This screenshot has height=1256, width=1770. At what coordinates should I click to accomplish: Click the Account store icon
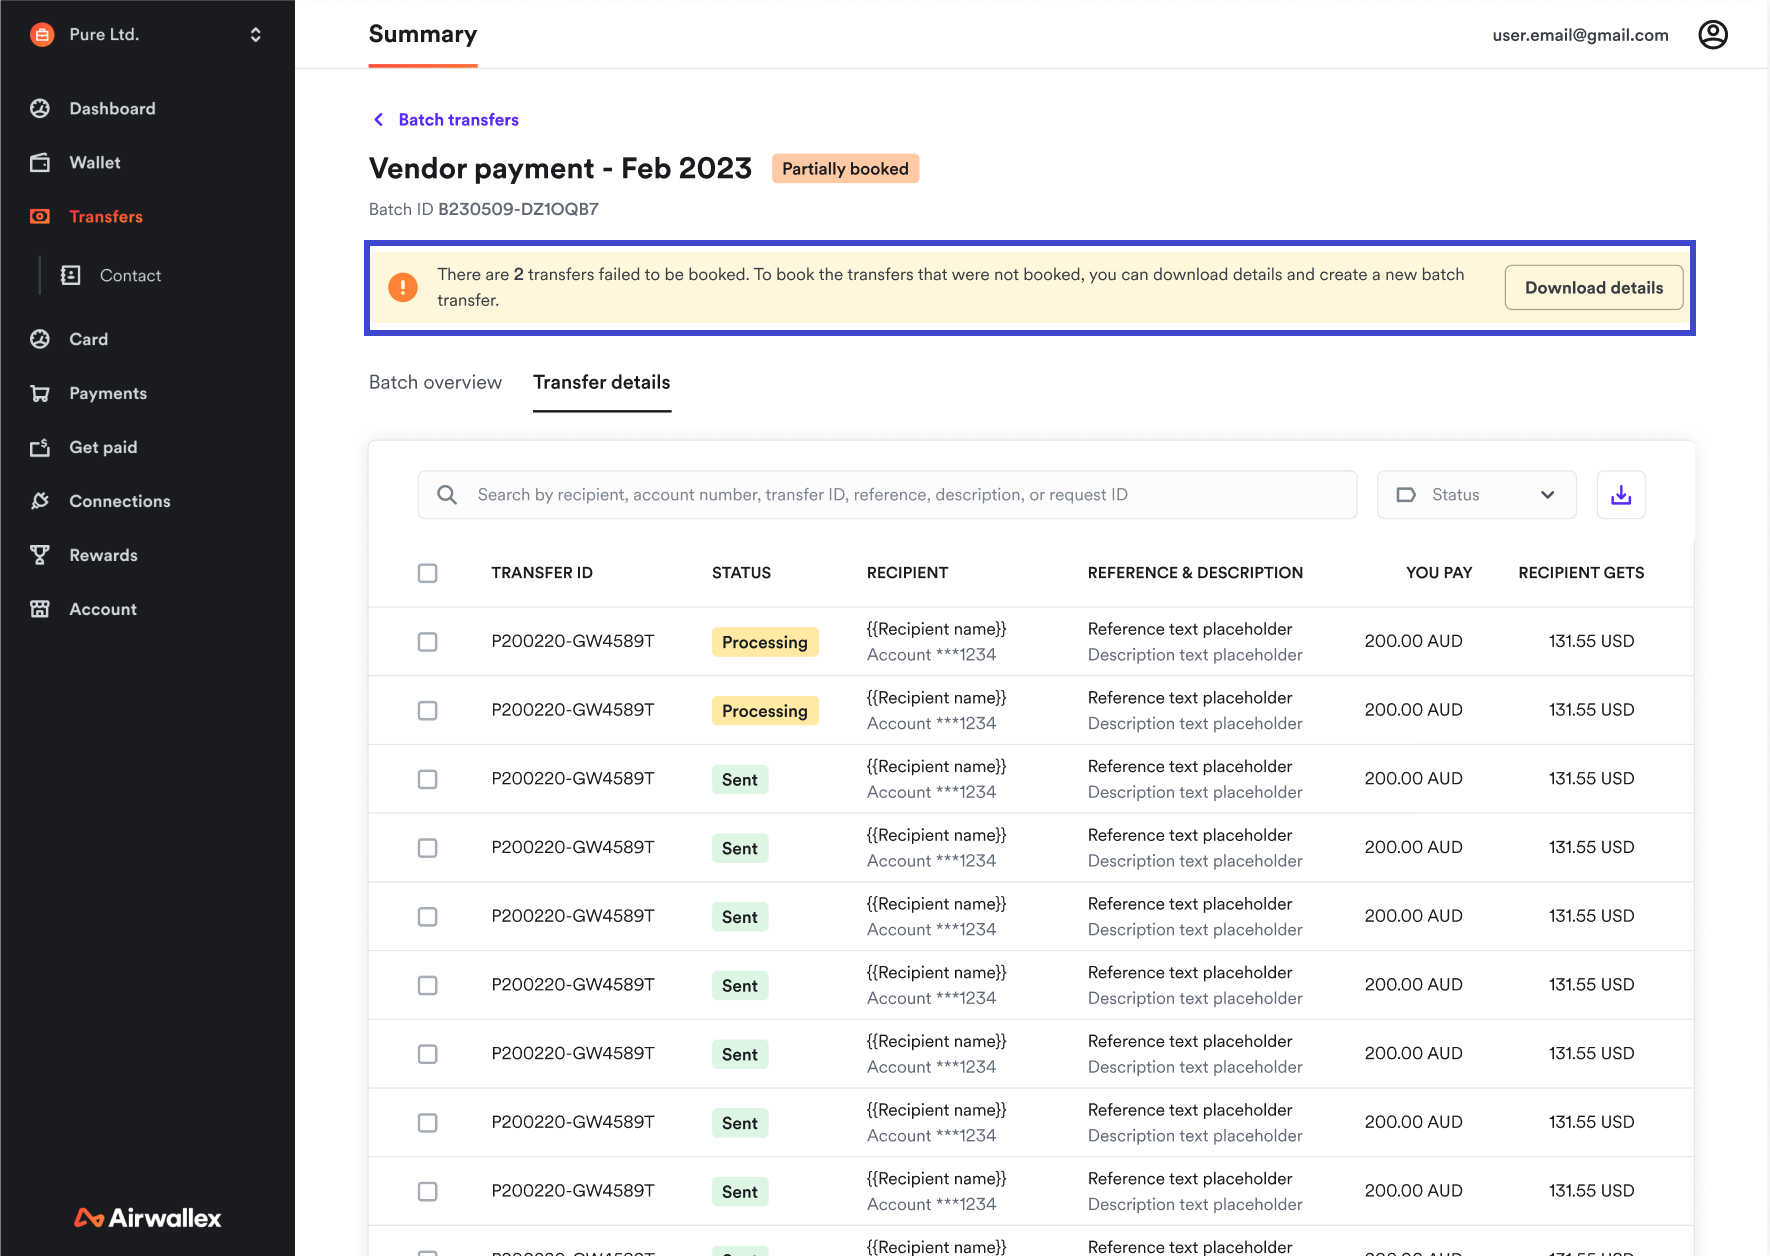point(40,609)
